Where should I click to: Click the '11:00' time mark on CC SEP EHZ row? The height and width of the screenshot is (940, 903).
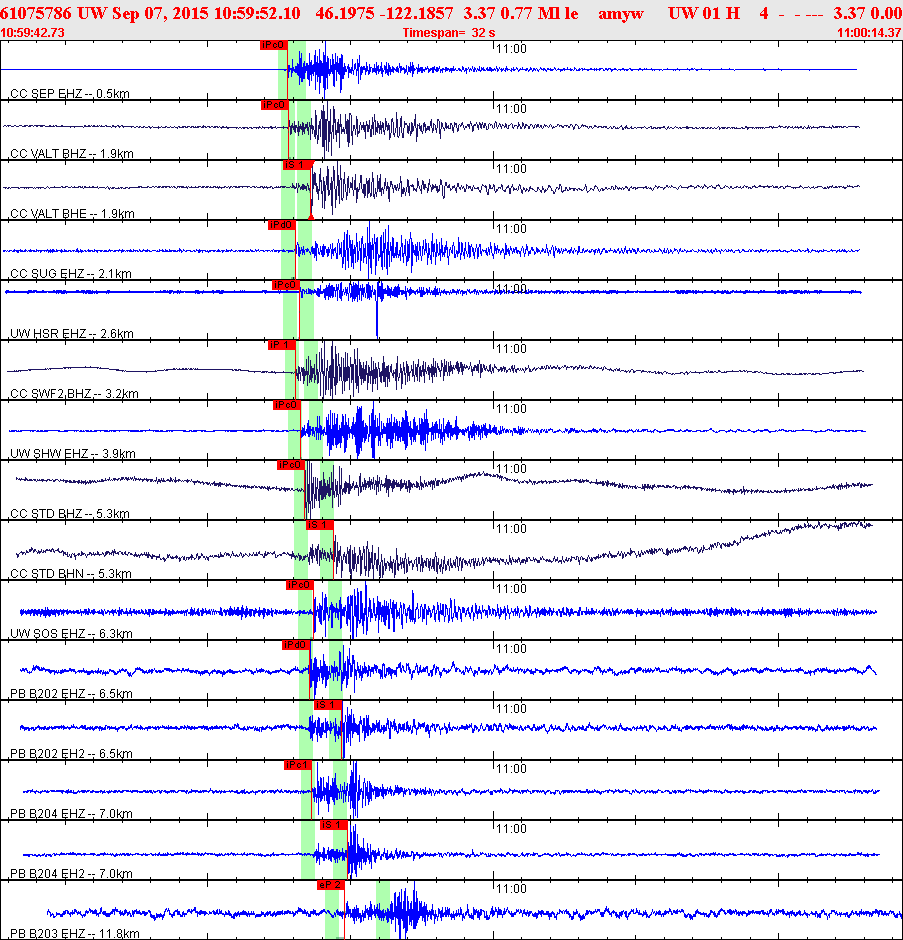tap(511, 49)
